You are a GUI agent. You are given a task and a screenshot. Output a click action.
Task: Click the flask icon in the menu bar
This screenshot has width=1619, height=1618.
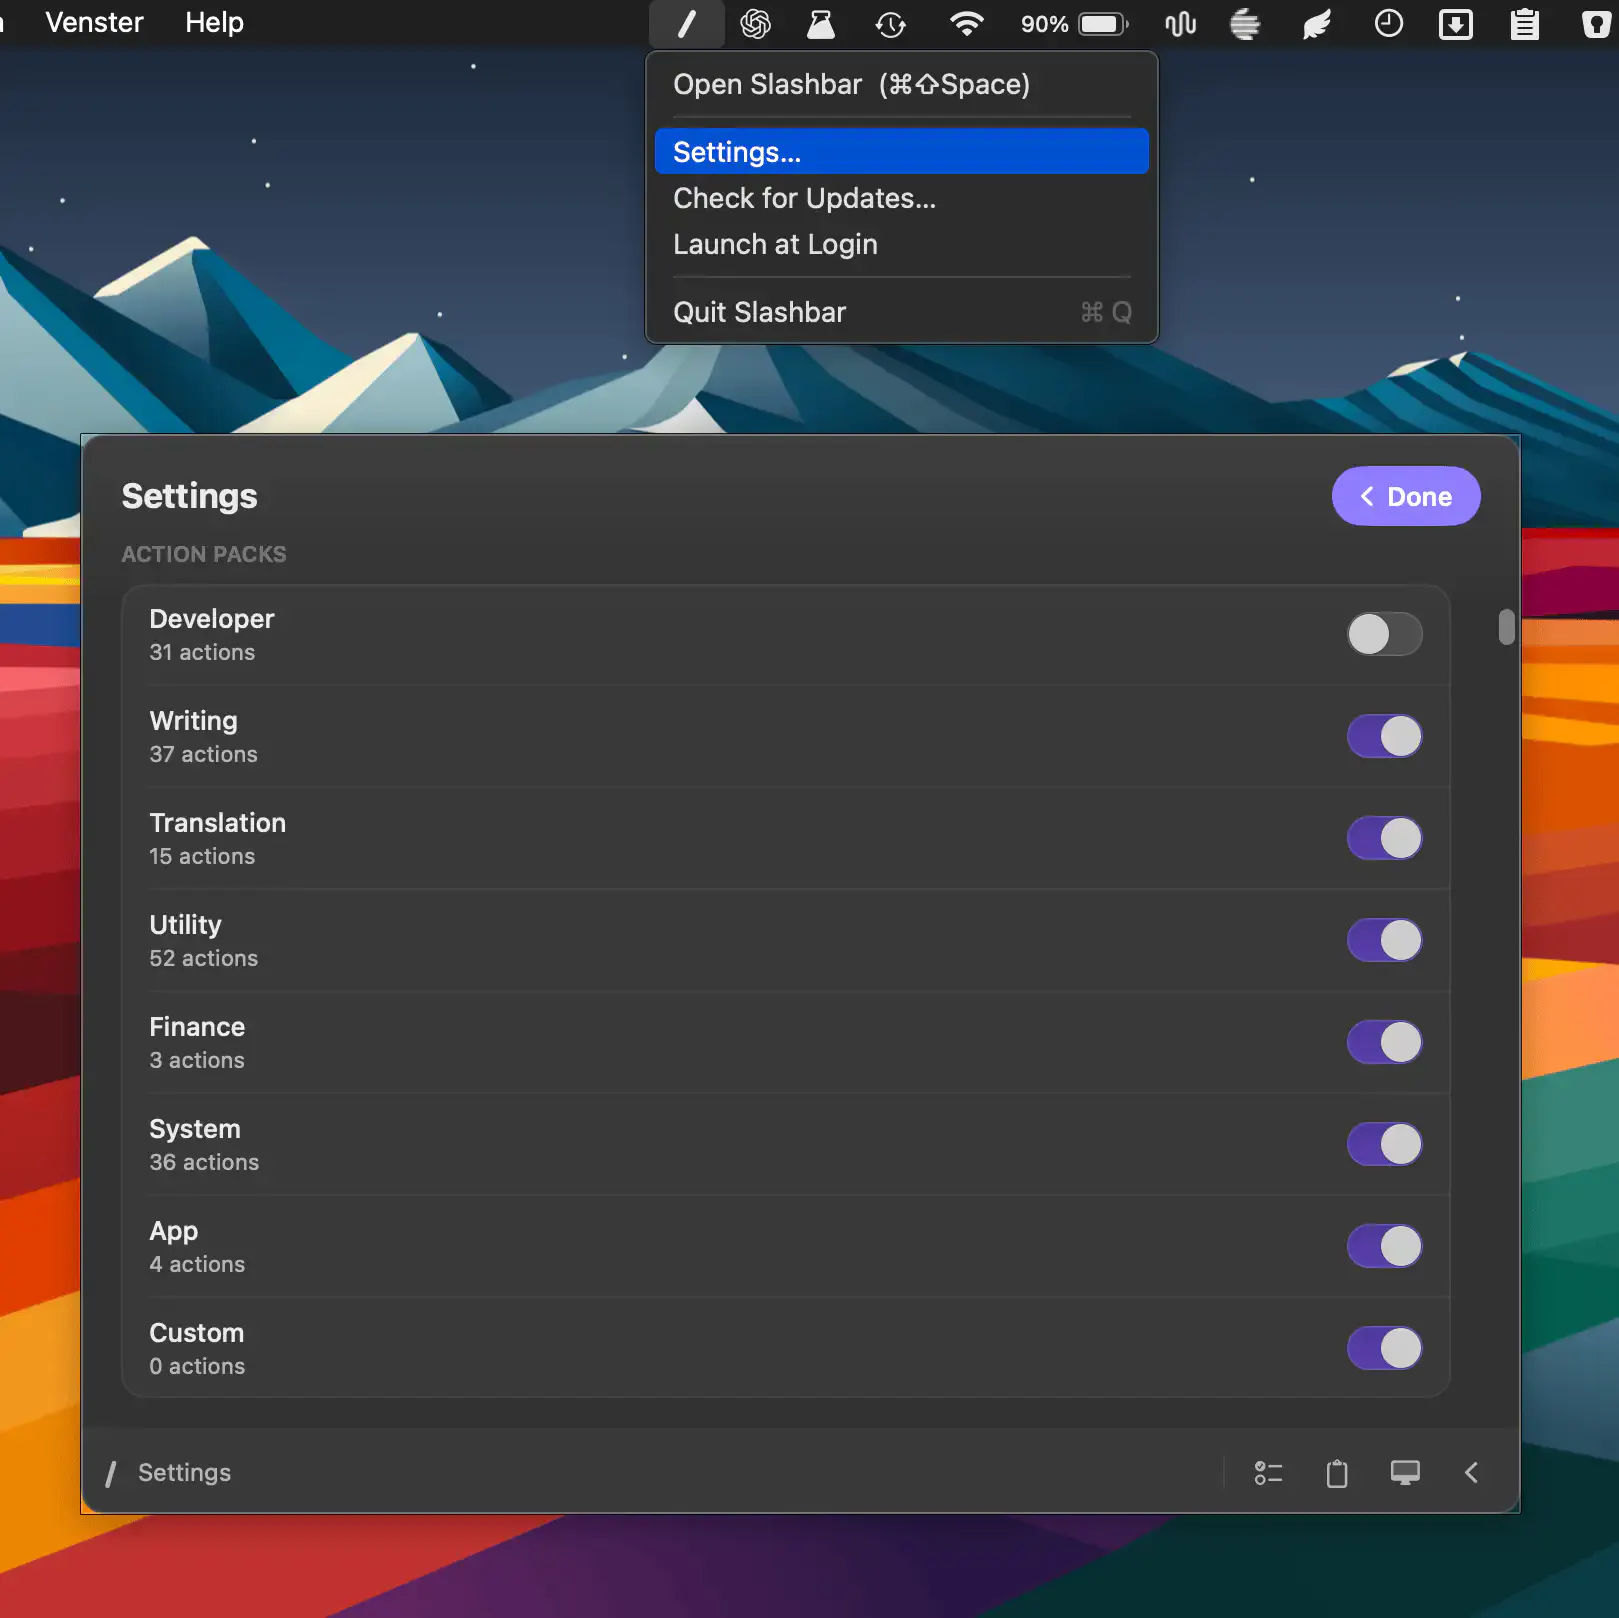tap(821, 24)
